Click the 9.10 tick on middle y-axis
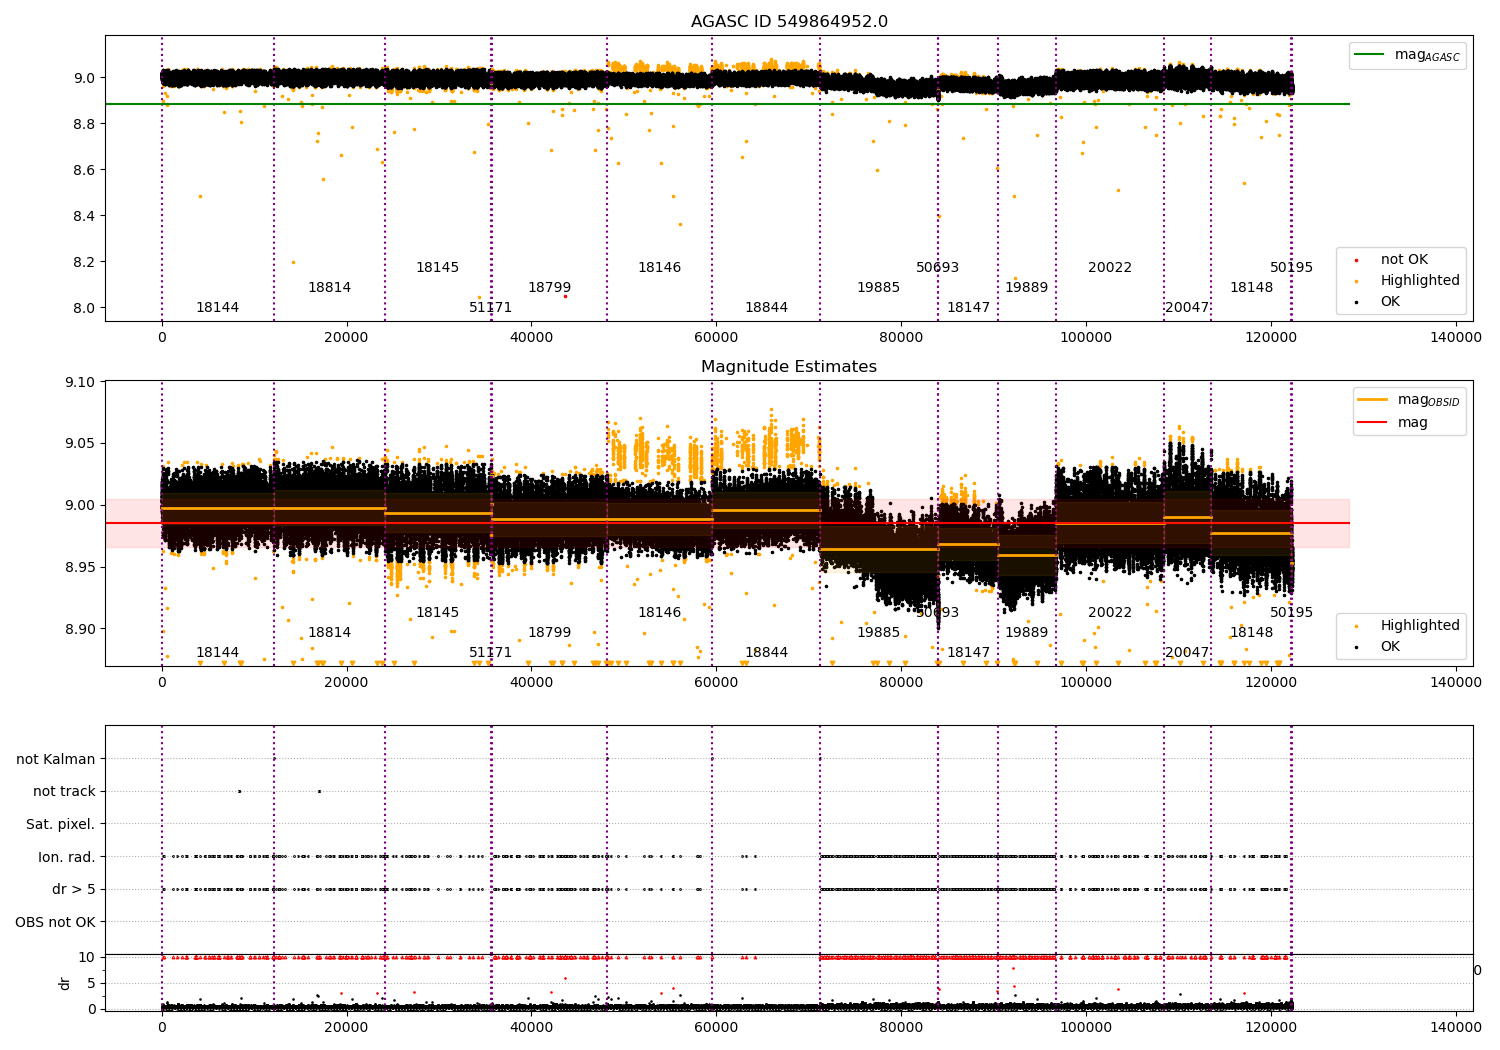 [x=80, y=382]
